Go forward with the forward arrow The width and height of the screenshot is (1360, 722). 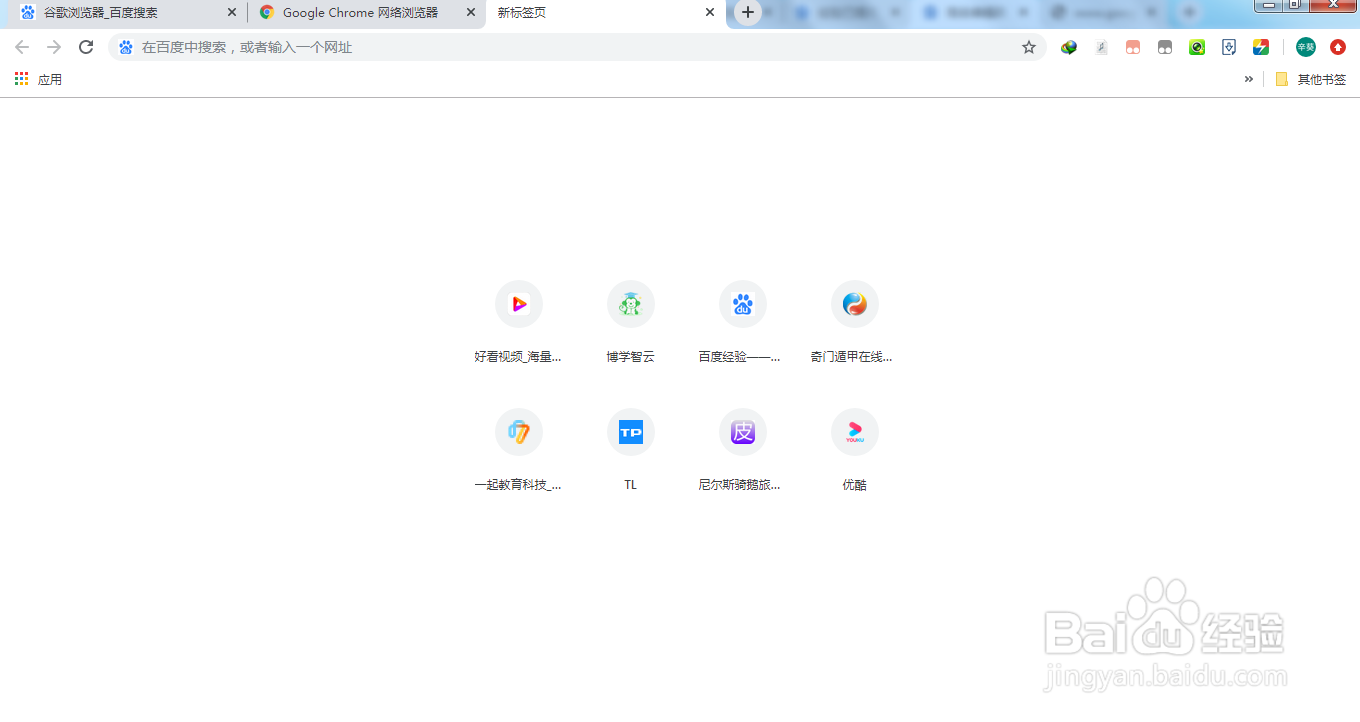pyautogui.click(x=54, y=47)
